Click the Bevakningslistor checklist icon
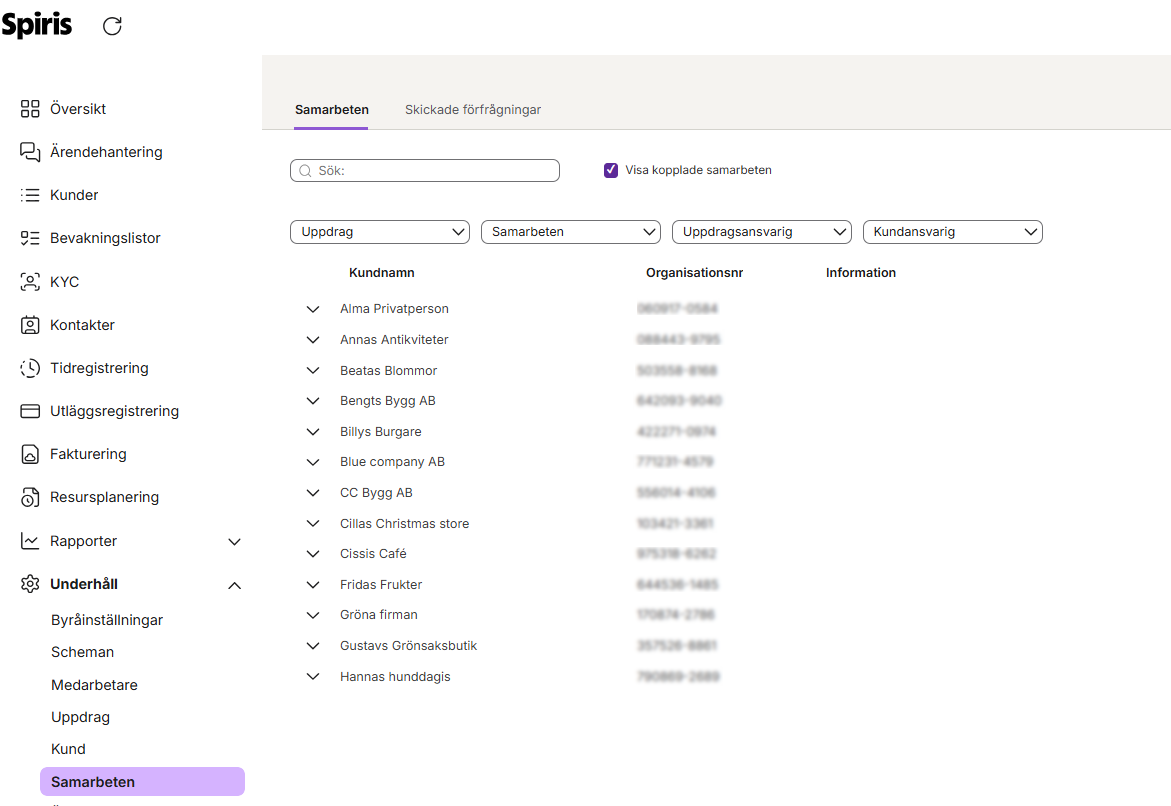The width and height of the screenshot is (1171, 806). [30, 238]
